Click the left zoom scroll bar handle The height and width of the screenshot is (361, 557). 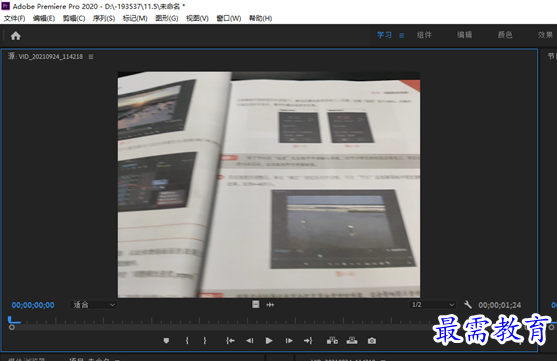(x=12, y=327)
